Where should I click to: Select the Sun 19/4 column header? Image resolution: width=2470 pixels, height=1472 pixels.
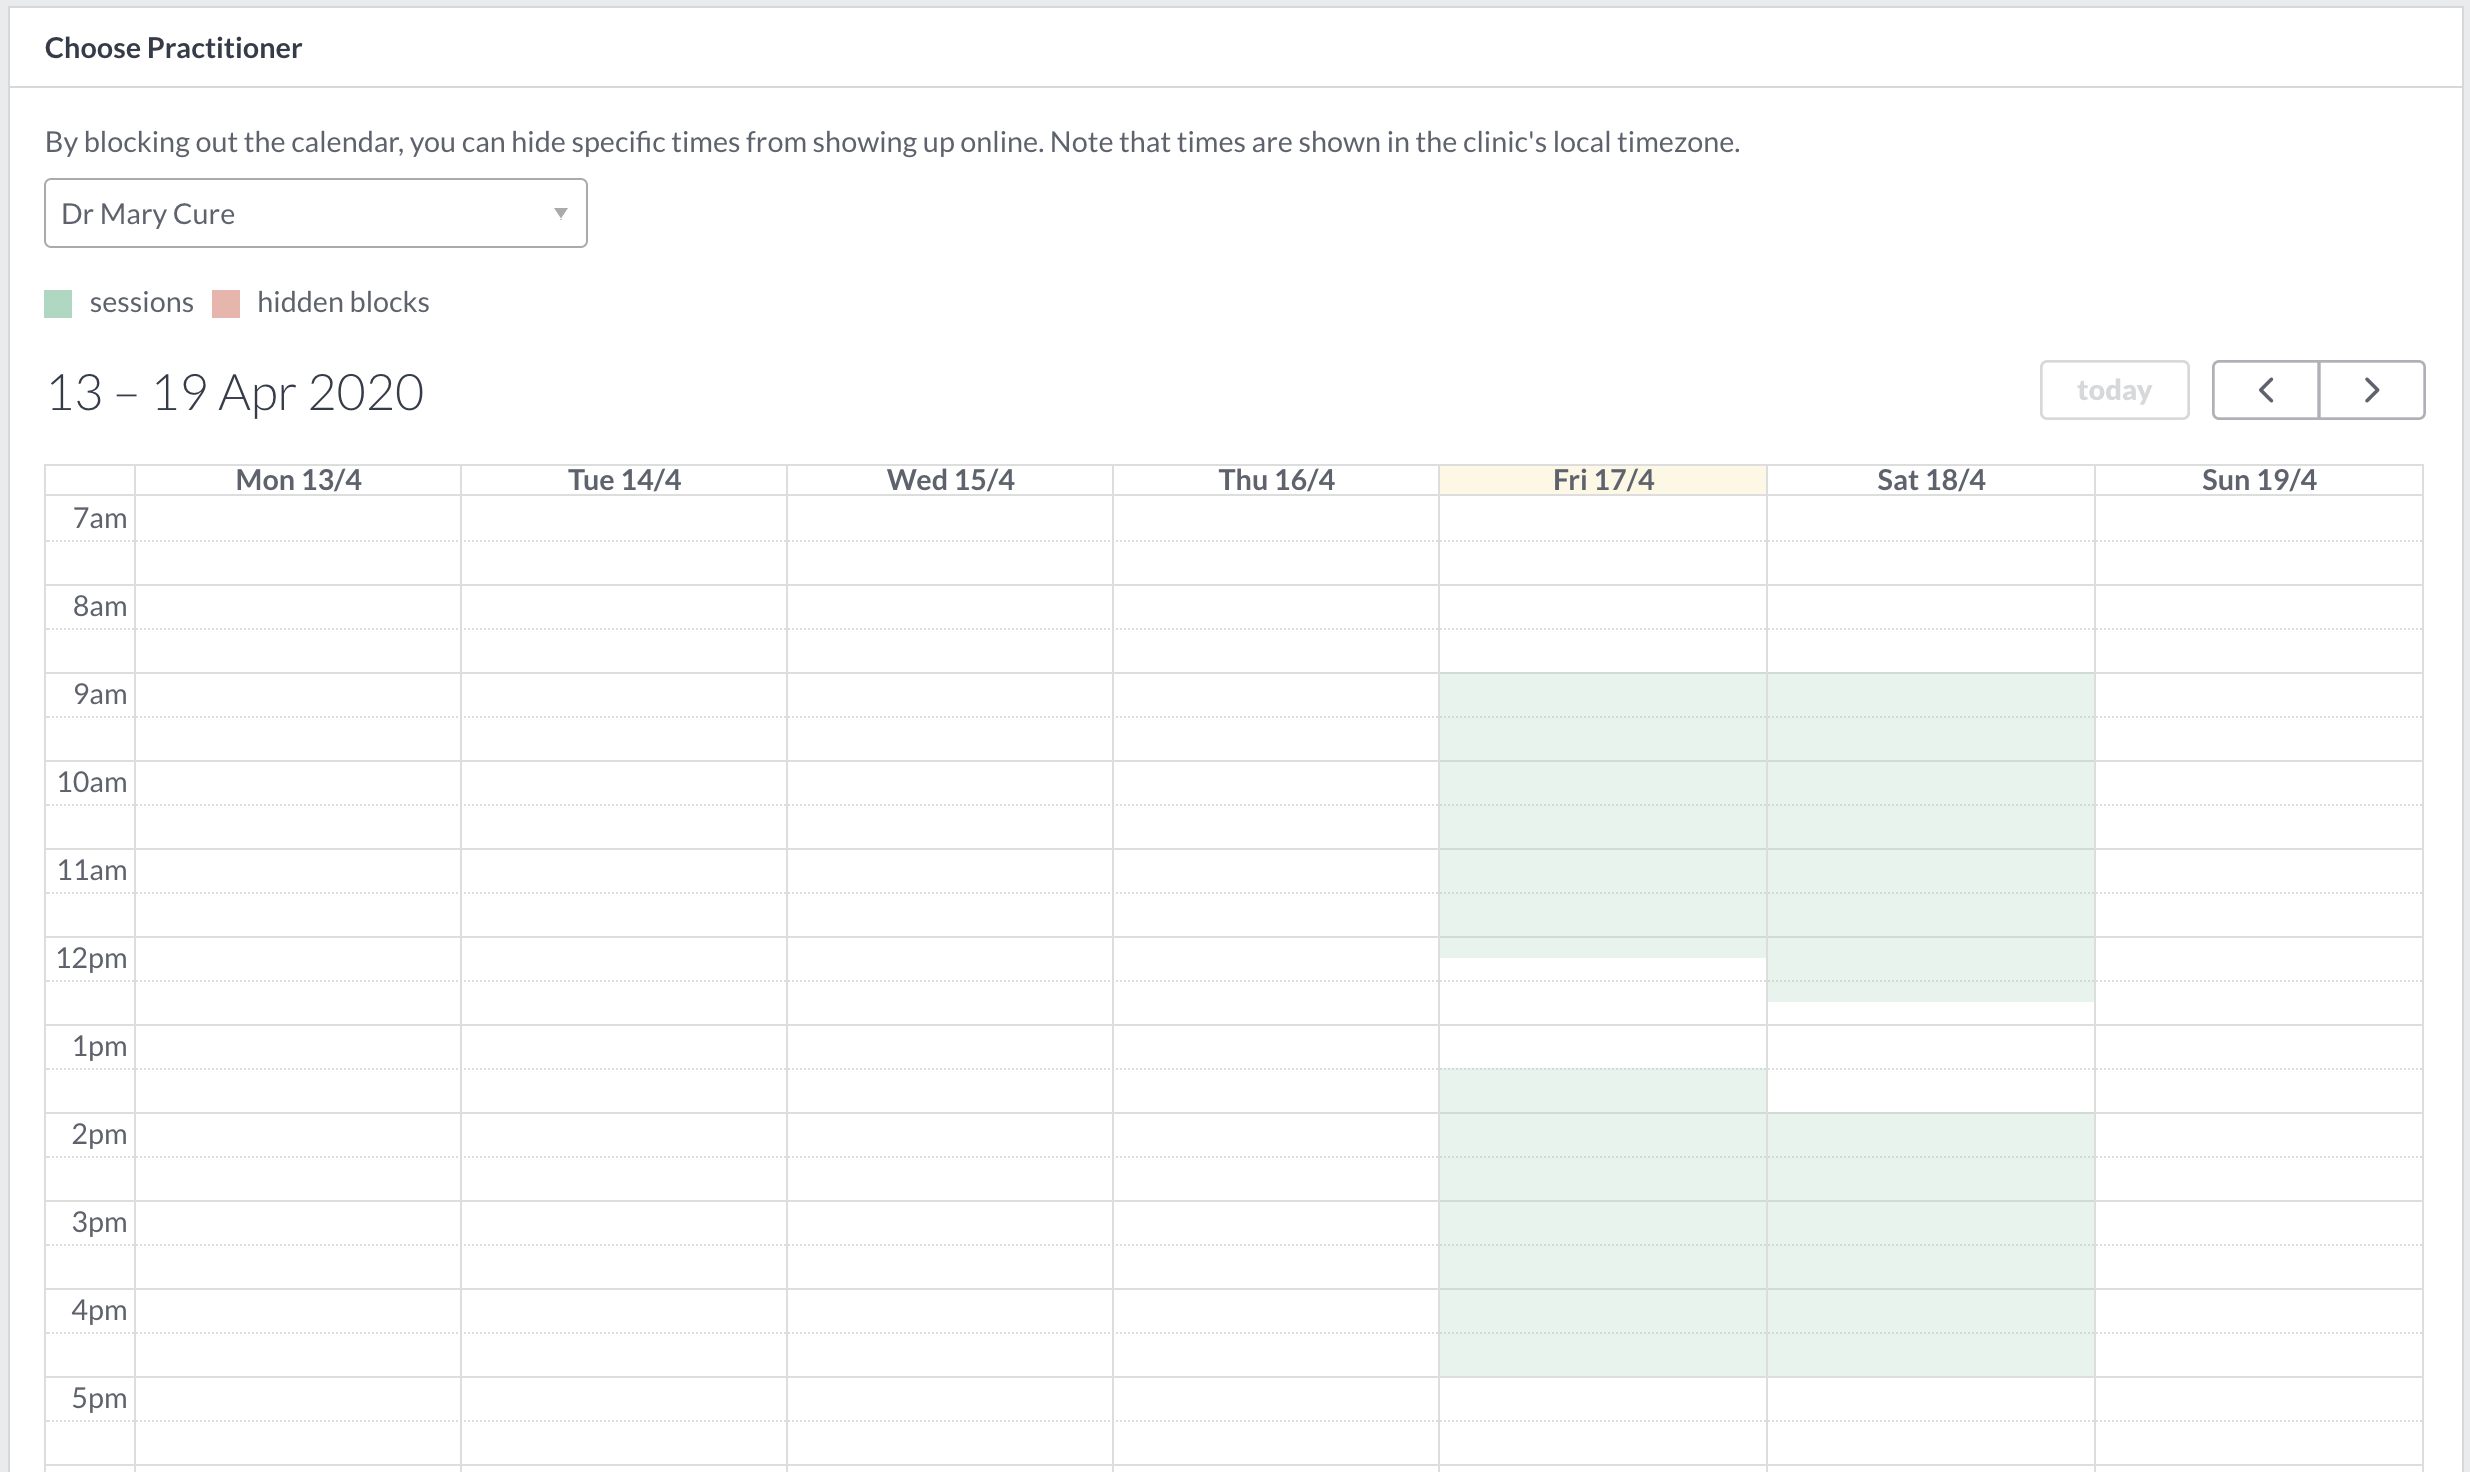(x=2259, y=480)
